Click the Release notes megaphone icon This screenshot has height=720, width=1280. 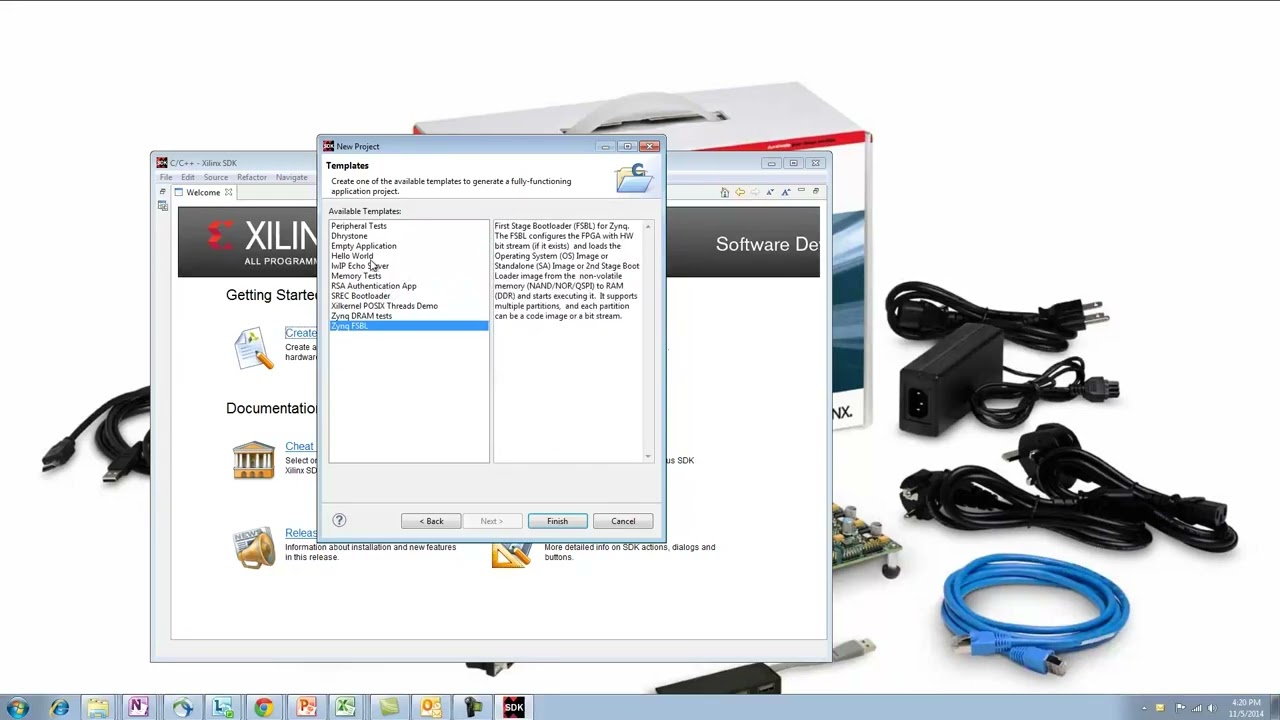click(253, 547)
